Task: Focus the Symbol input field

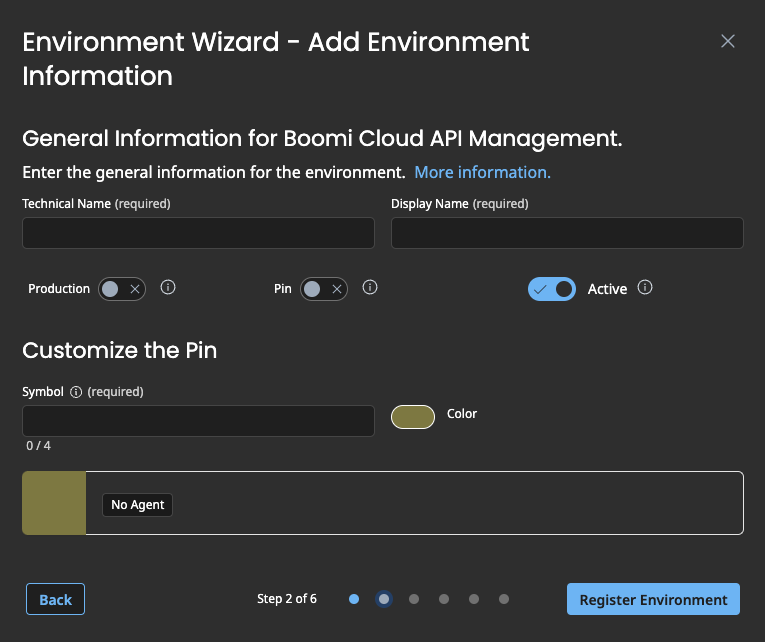Action: [198, 421]
